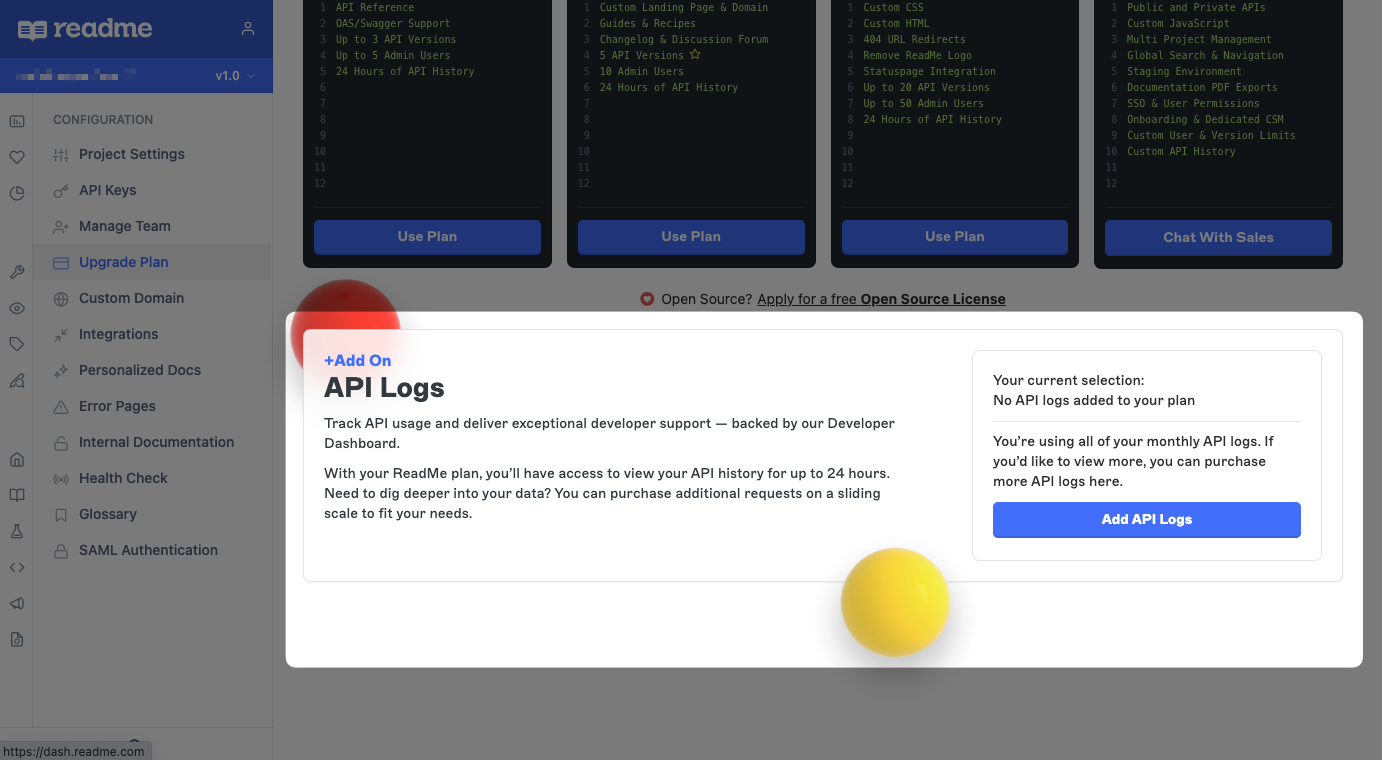Select the paintbrush appearance icon
The image size is (1382, 760).
tap(16, 380)
